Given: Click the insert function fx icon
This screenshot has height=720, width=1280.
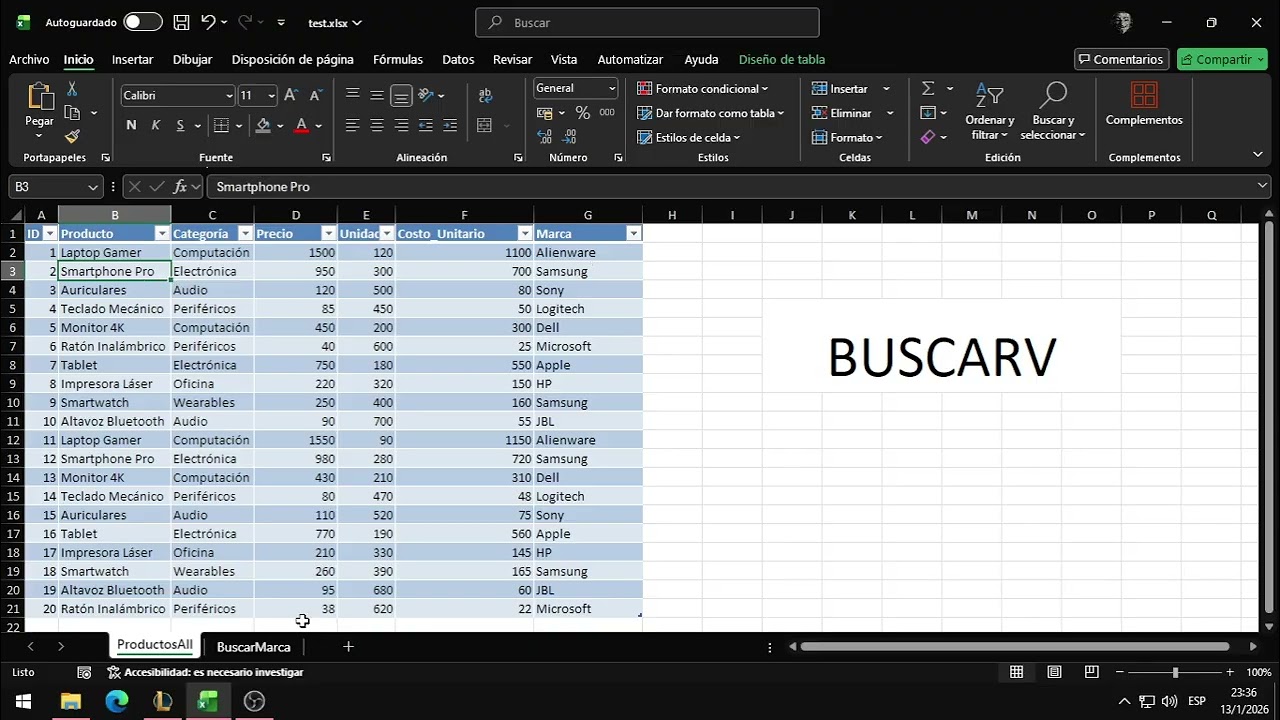Looking at the screenshot, I should (180, 186).
